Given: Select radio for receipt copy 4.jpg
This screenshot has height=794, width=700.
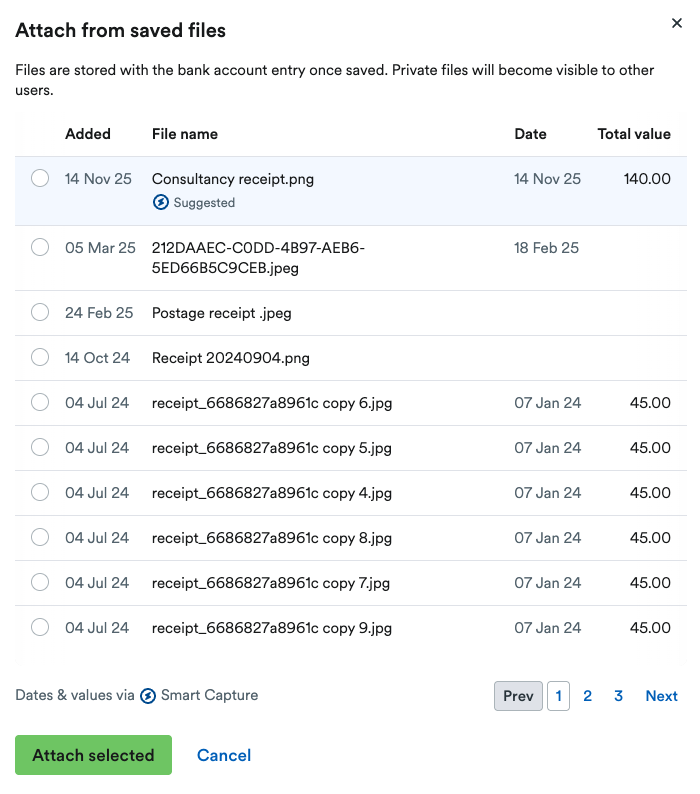Looking at the screenshot, I should (x=40, y=492).
